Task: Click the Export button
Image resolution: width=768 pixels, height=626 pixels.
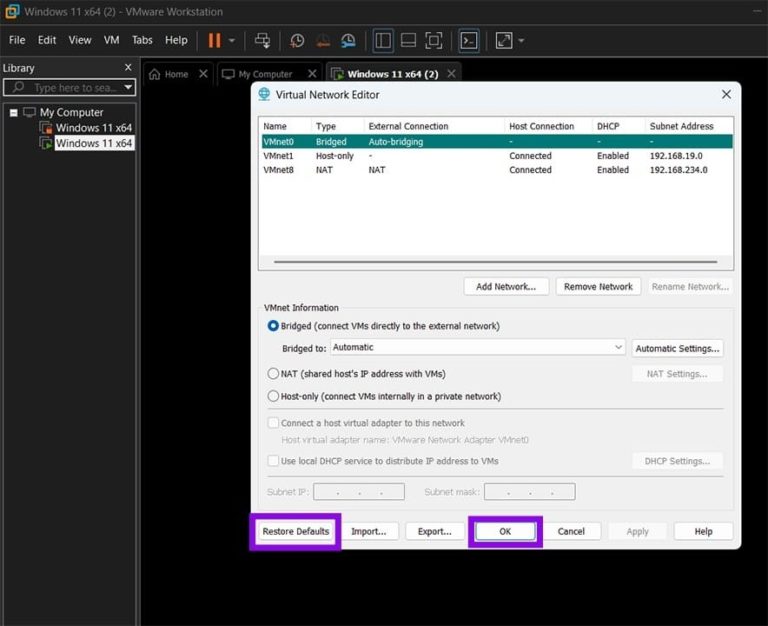Action: coord(434,531)
